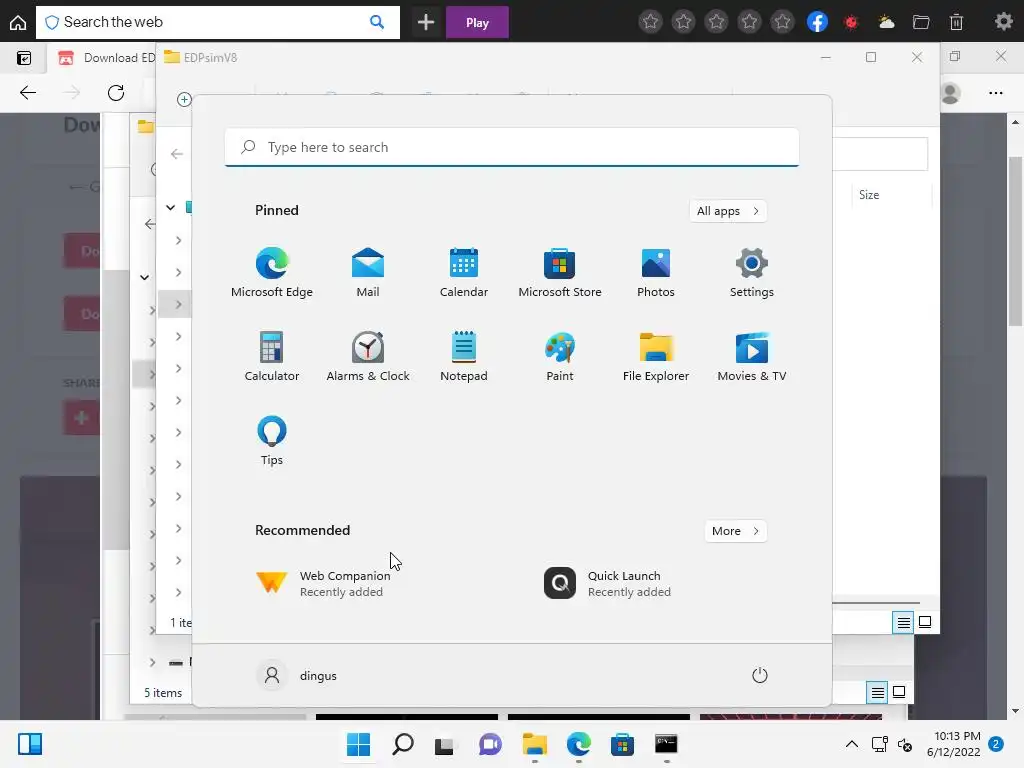Open the notification center badge

point(996,744)
